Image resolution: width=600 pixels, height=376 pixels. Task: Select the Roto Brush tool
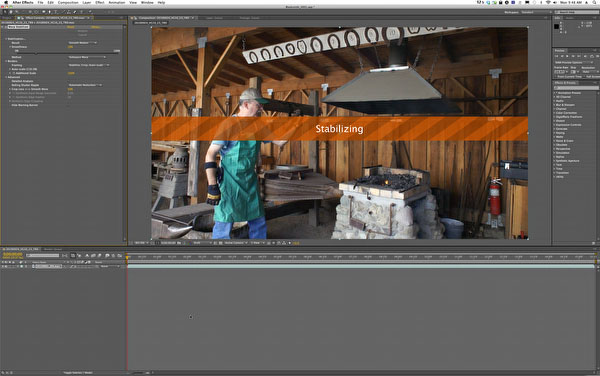pos(82,12)
